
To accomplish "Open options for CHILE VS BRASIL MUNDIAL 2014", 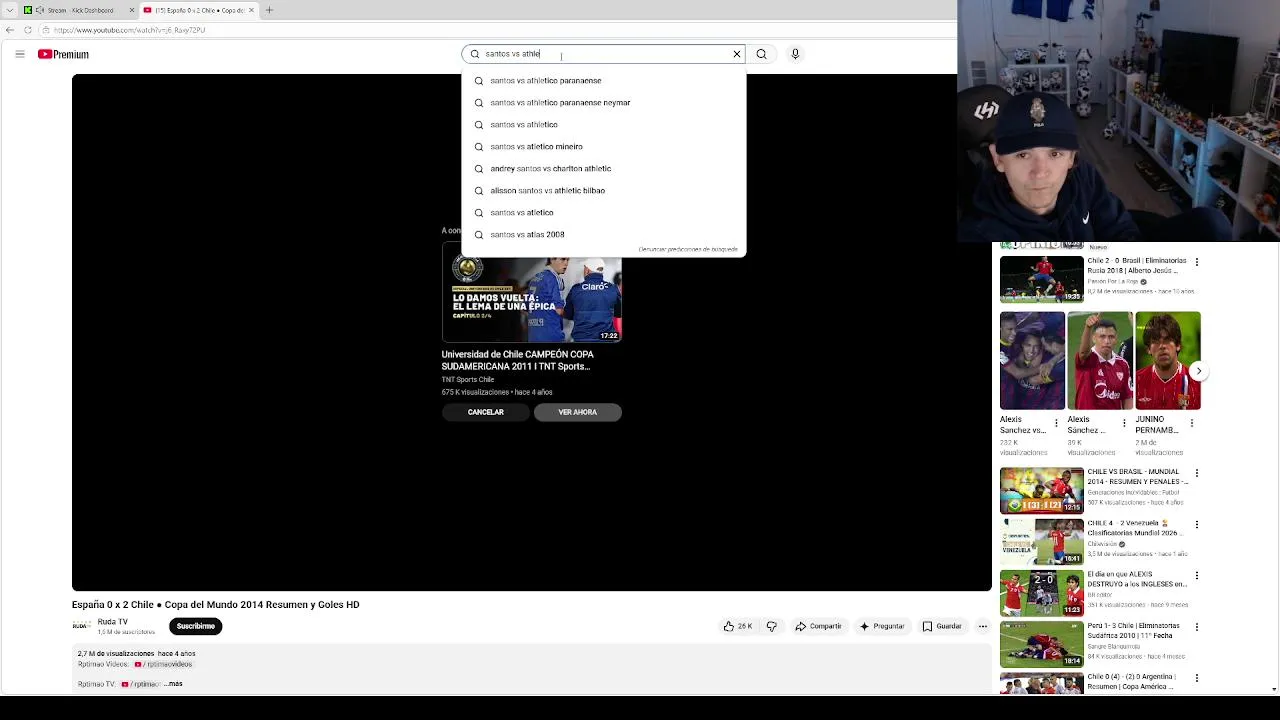I will 1197,473.
